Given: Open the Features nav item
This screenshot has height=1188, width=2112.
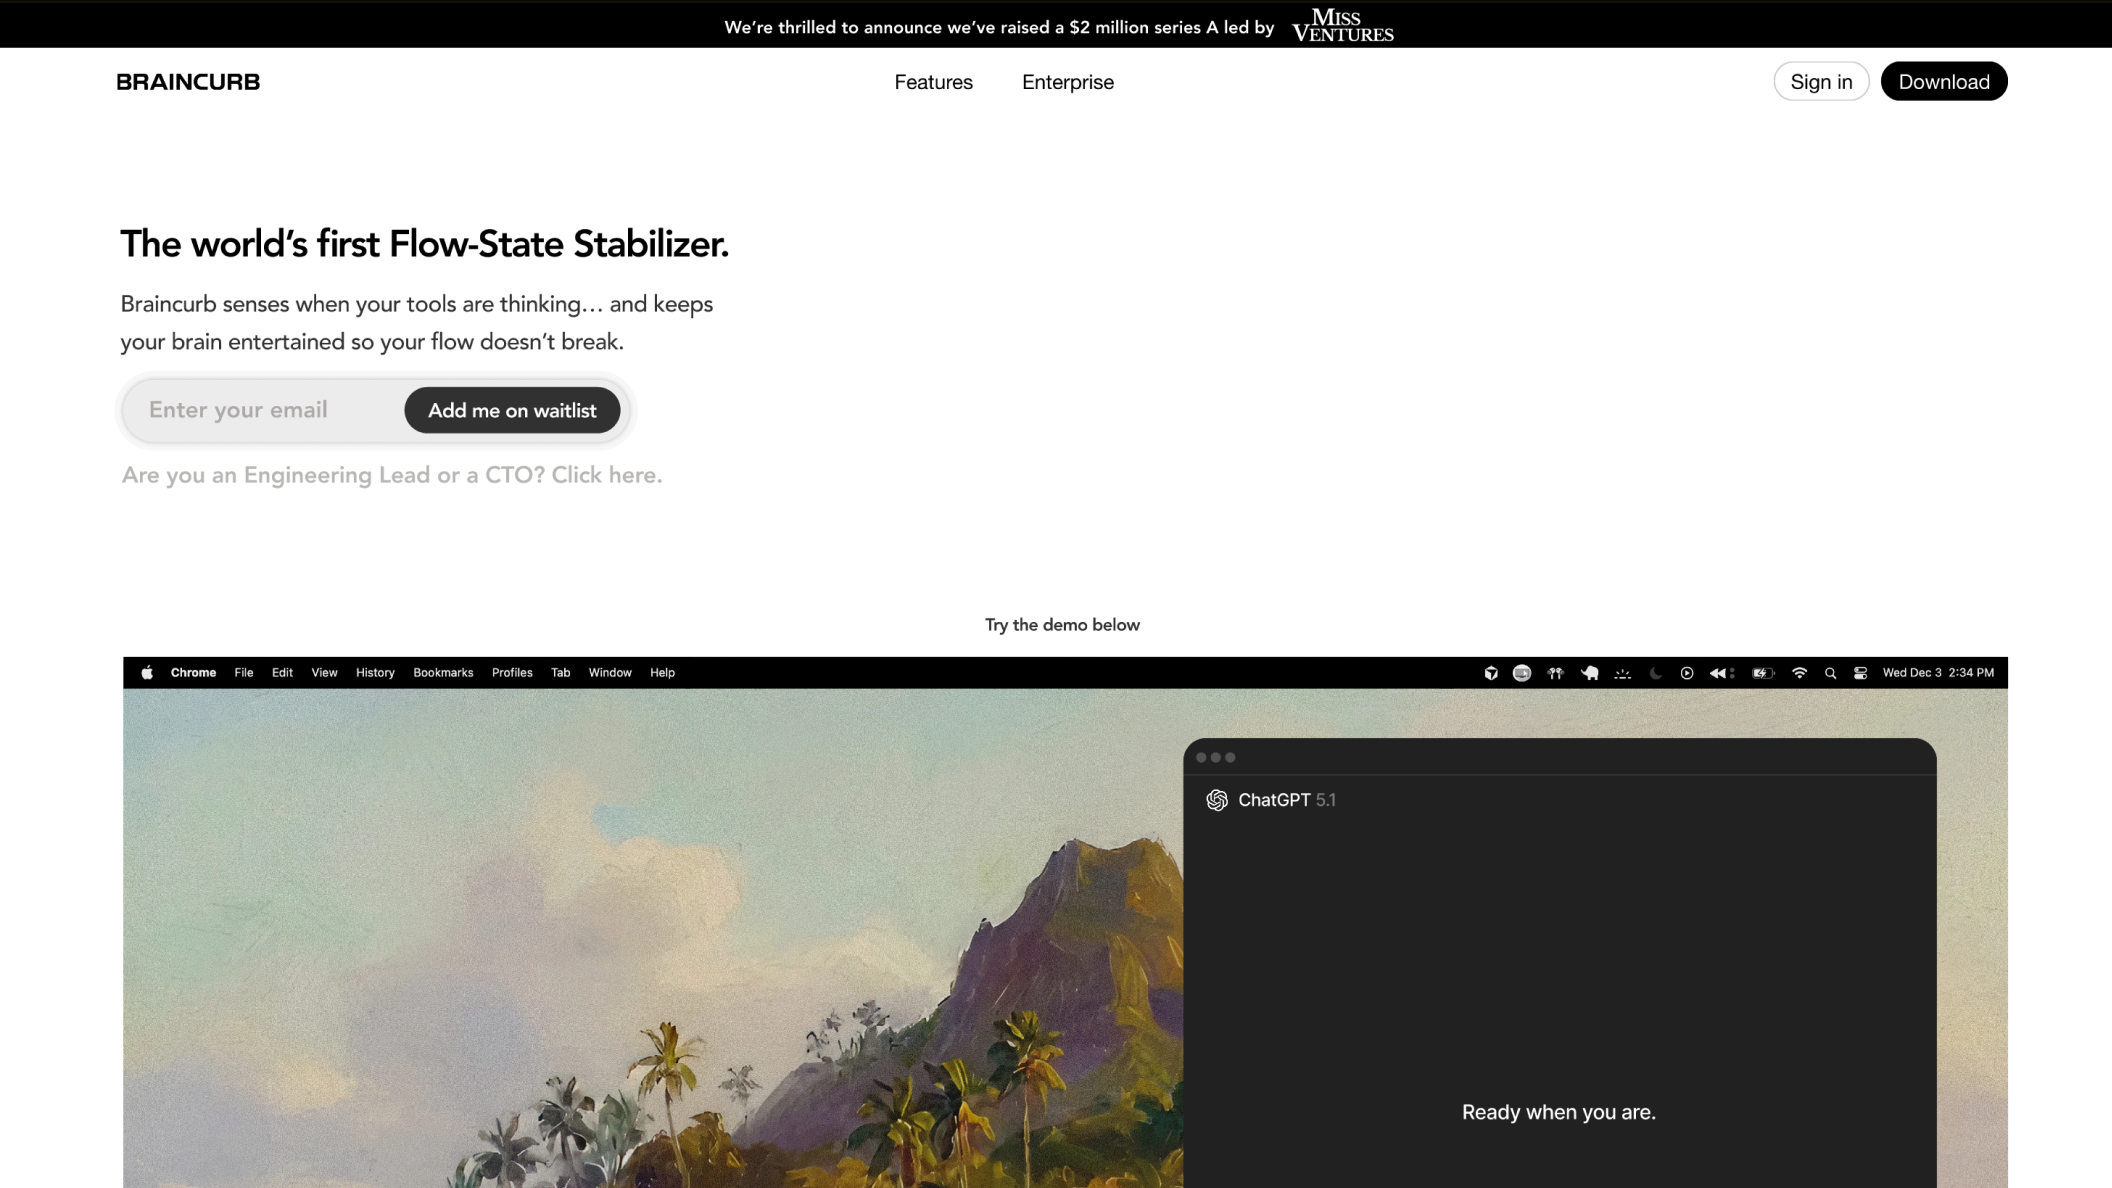Looking at the screenshot, I should click(933, 82).
